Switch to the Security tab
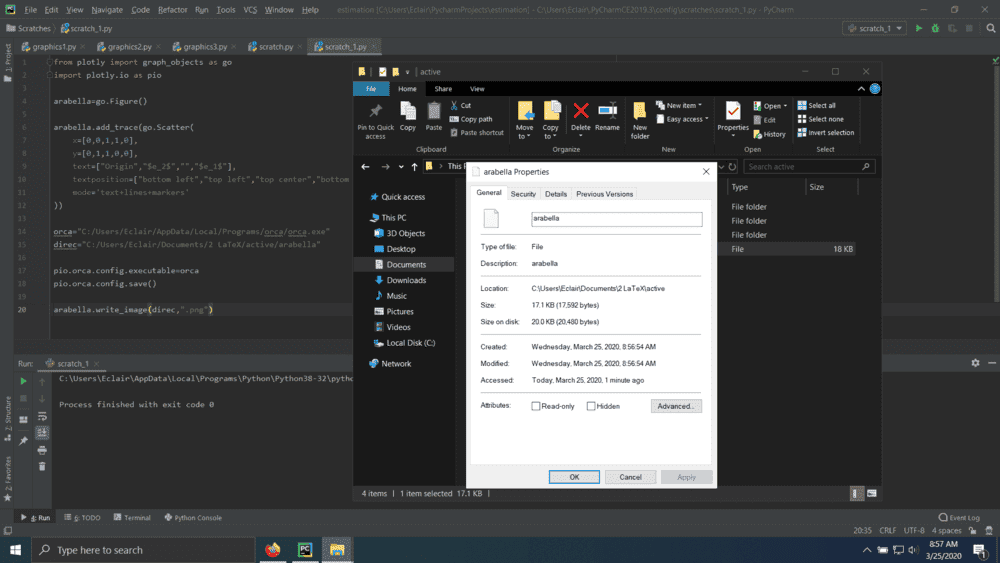Screen dimensions: 1000x563 coord(523,194)
